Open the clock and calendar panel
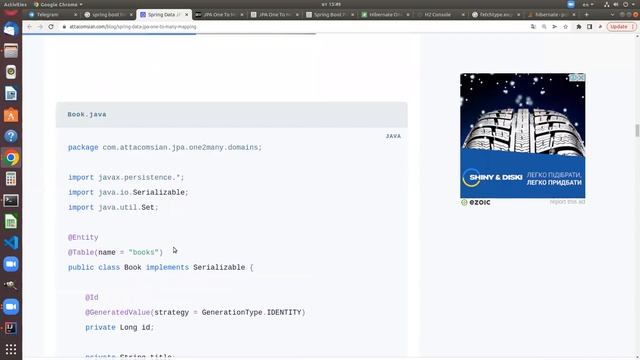The width and height of the screenshot is (640, 360). (x=331, y=4)
